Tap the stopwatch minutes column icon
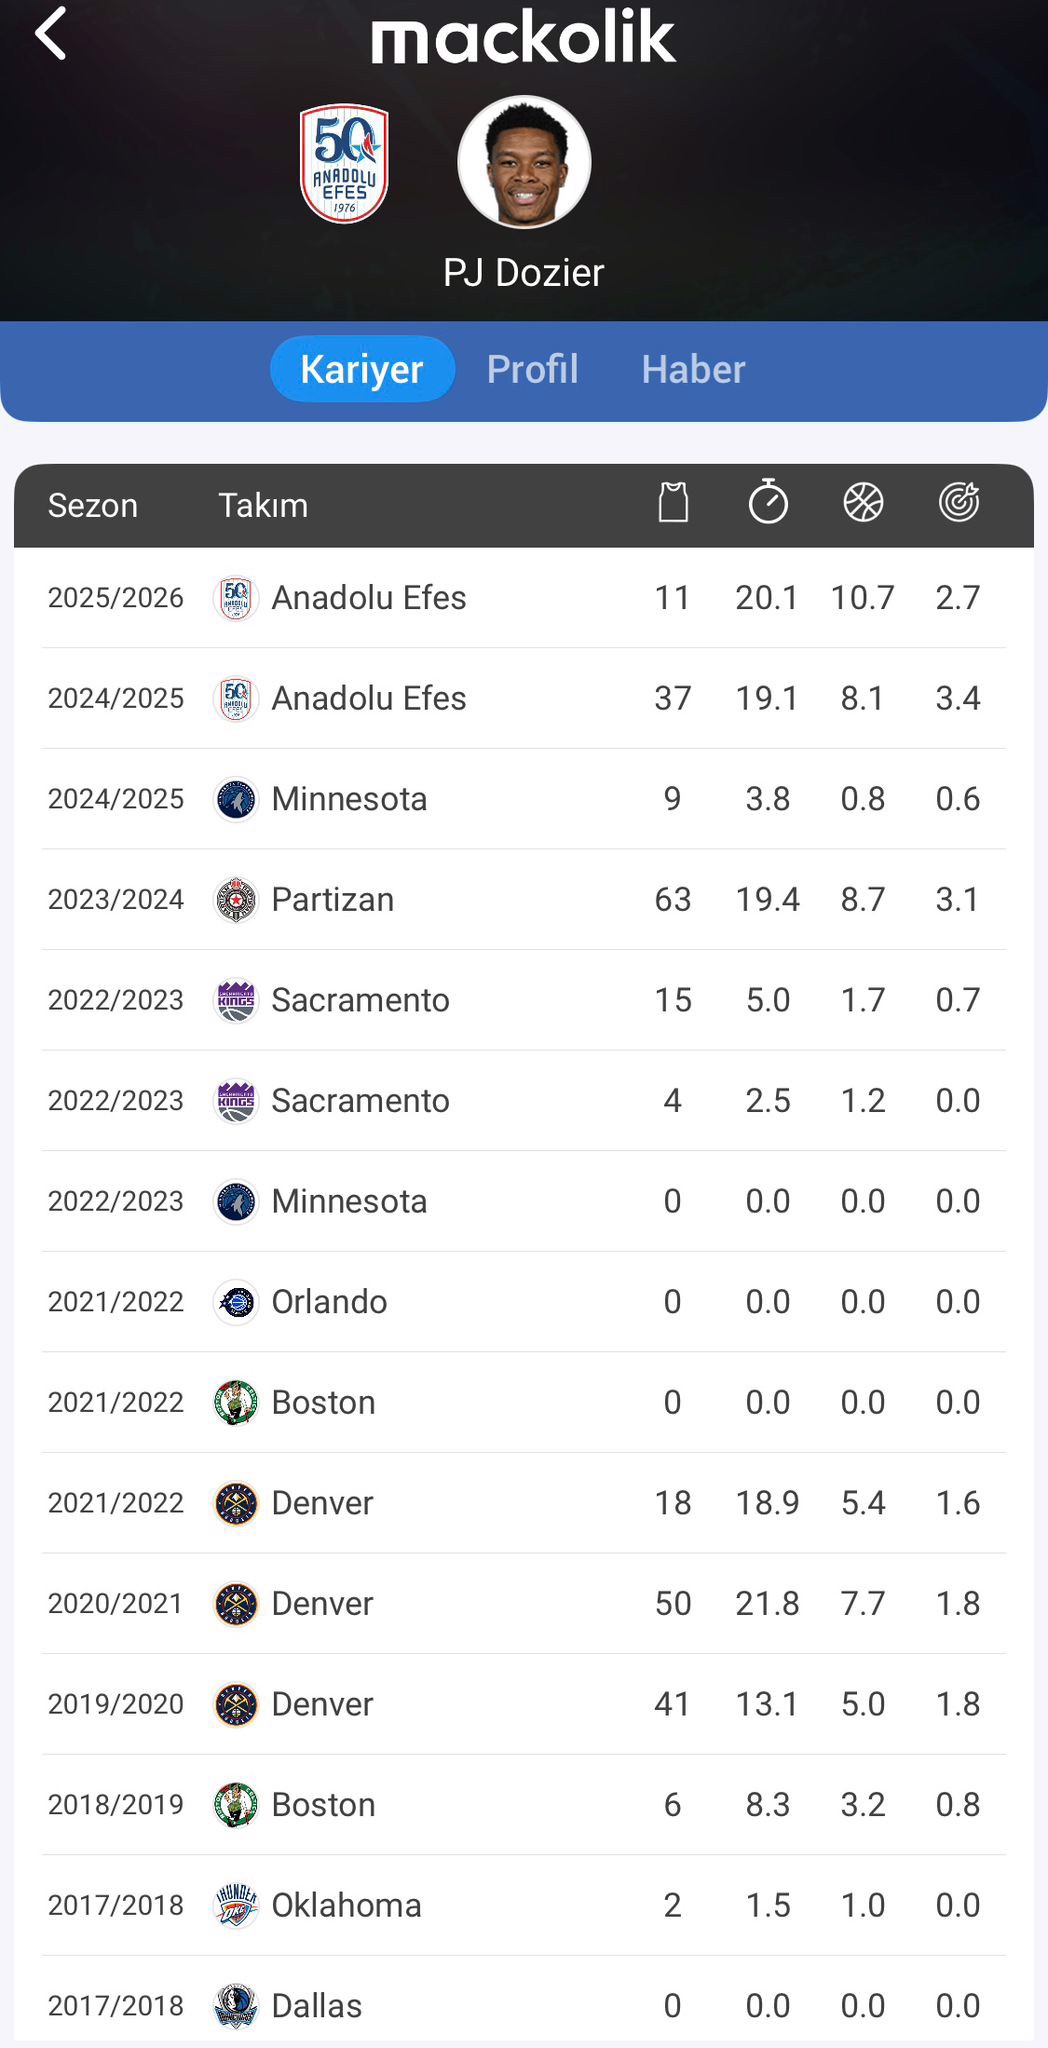This screenshot has height=2048, width=1048. point(768,502)
